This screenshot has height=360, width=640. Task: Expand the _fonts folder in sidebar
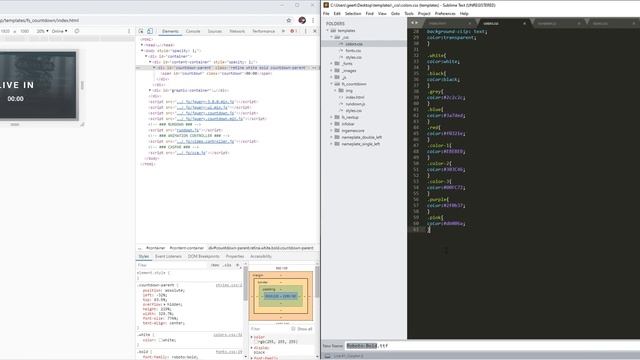[331, 64]
